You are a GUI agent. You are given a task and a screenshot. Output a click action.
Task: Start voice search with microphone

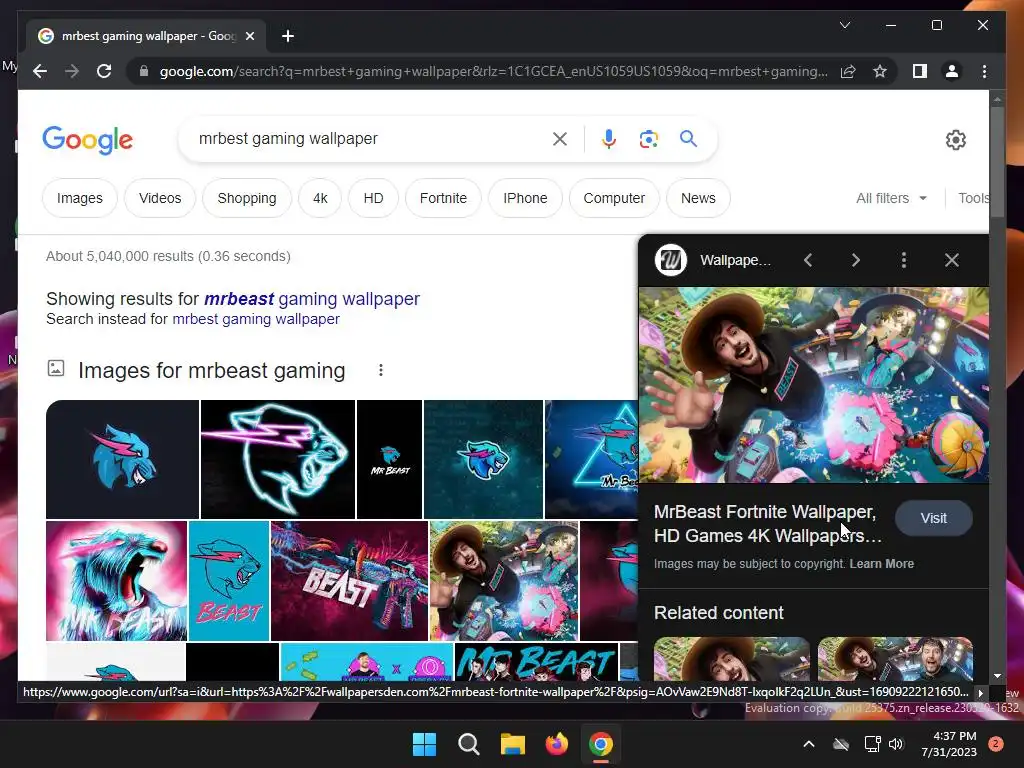[x=609, y=138]
